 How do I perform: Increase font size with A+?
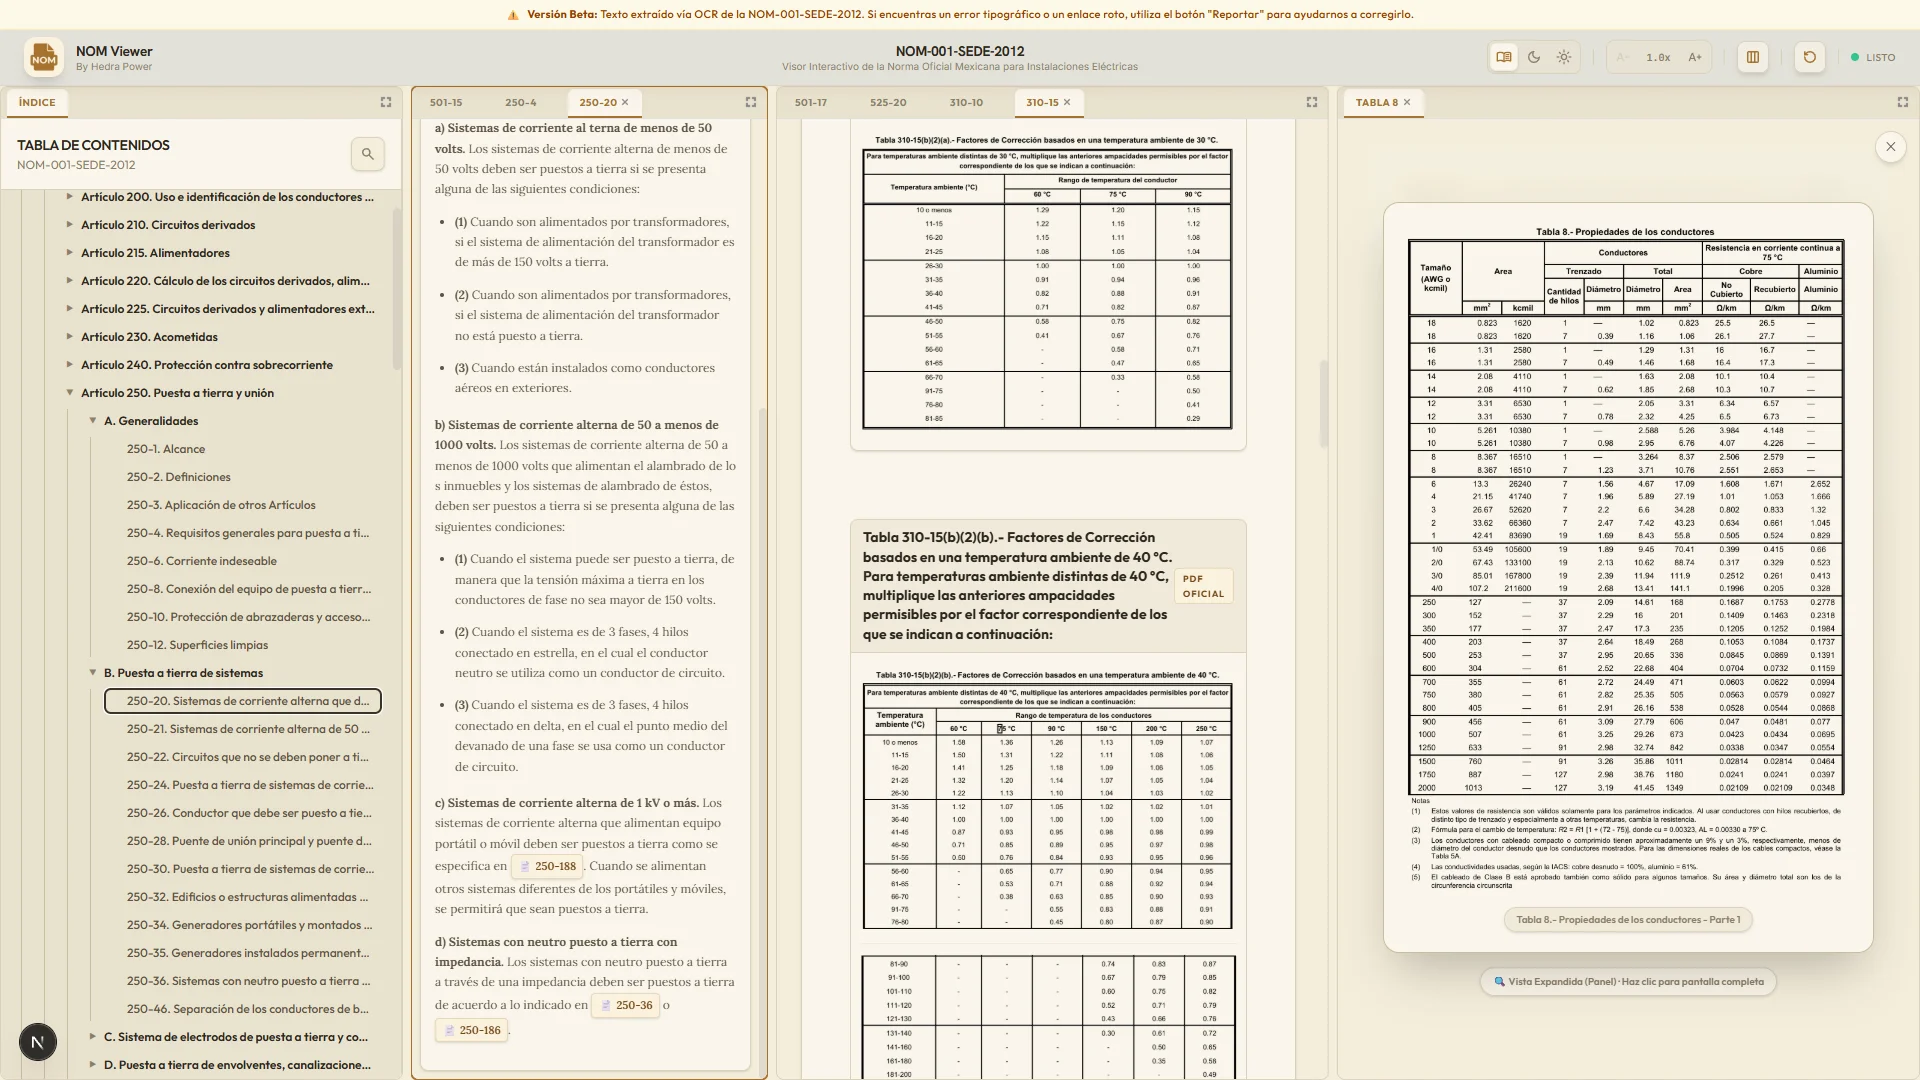click(1695, 57)
